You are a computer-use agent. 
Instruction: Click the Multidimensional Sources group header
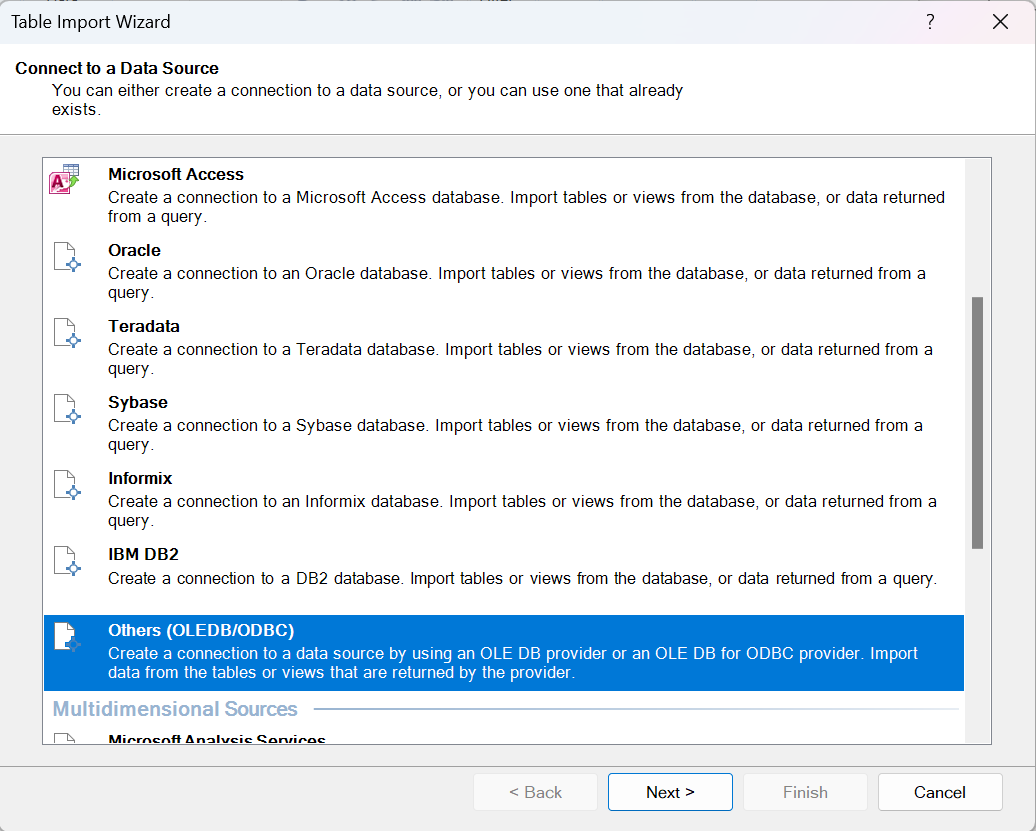tap(175, 709)
